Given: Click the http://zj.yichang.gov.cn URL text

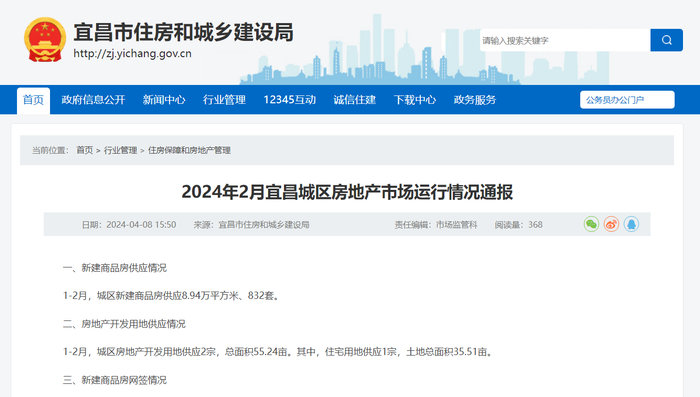Looking at the screenshot, I should tap(133, 54).
